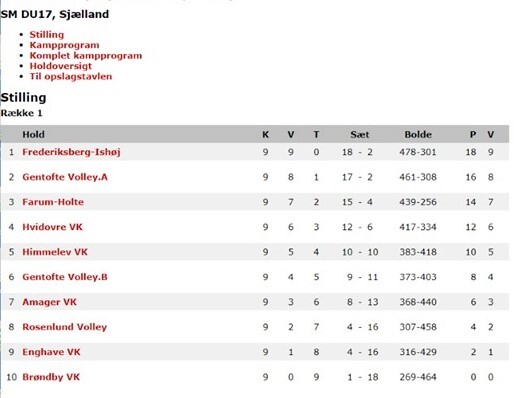This screenshot has width=526, height=398.
Task: Click the Sæt column header
Action: pos(360,135)
